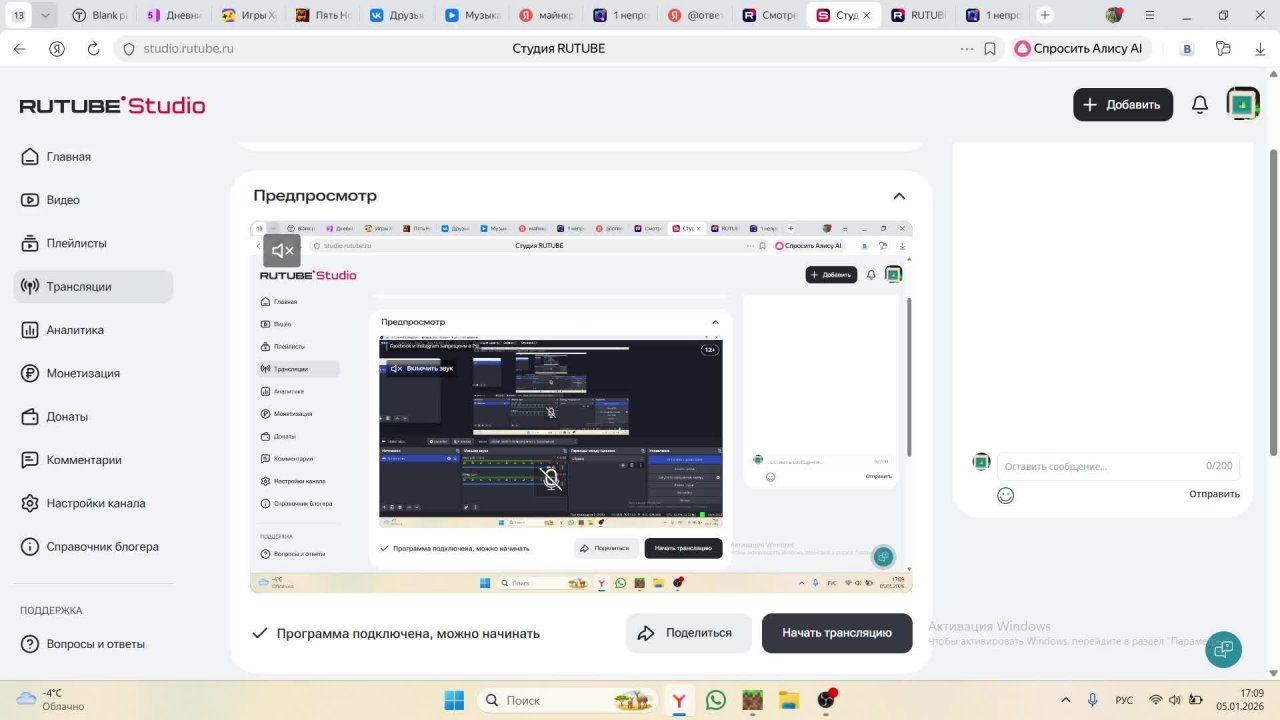This screenshot has height=720, width=1280.
Task: Click the Windows taskbar search box
Action: 567,700
